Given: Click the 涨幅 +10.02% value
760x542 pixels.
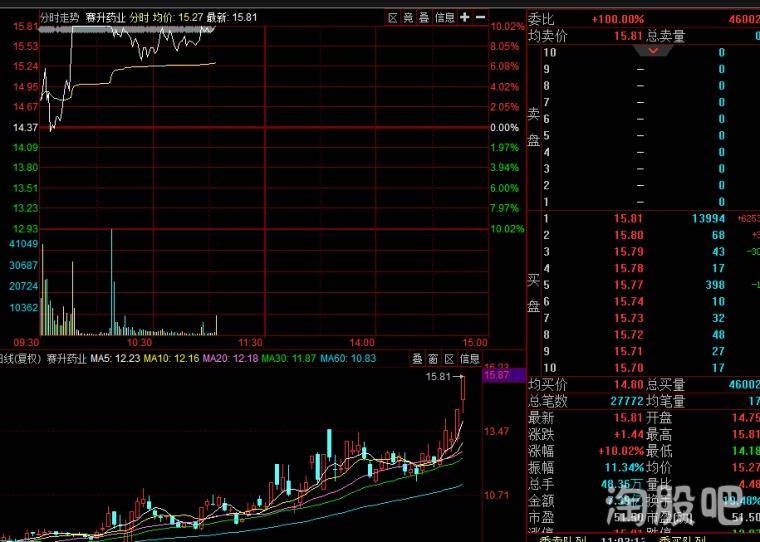Looking at the screenshot, I should (621, 451).
